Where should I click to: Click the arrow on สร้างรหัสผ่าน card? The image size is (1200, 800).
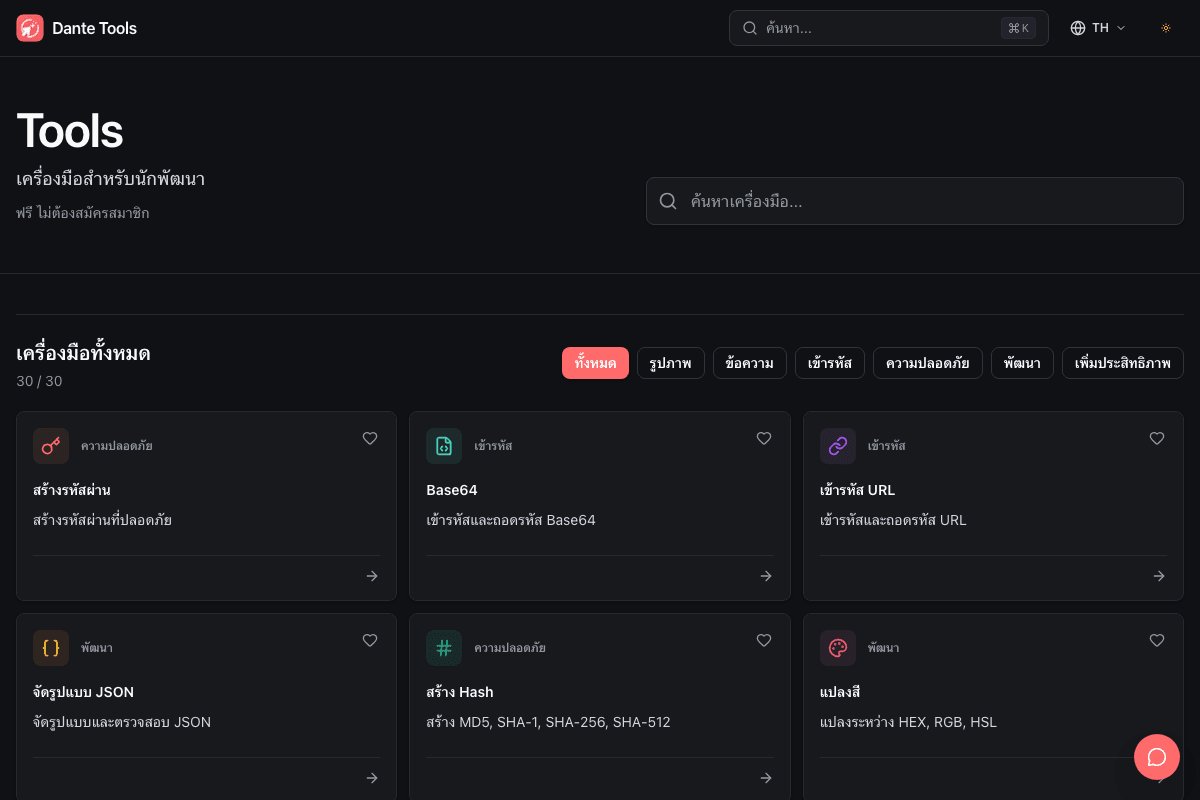372,576
